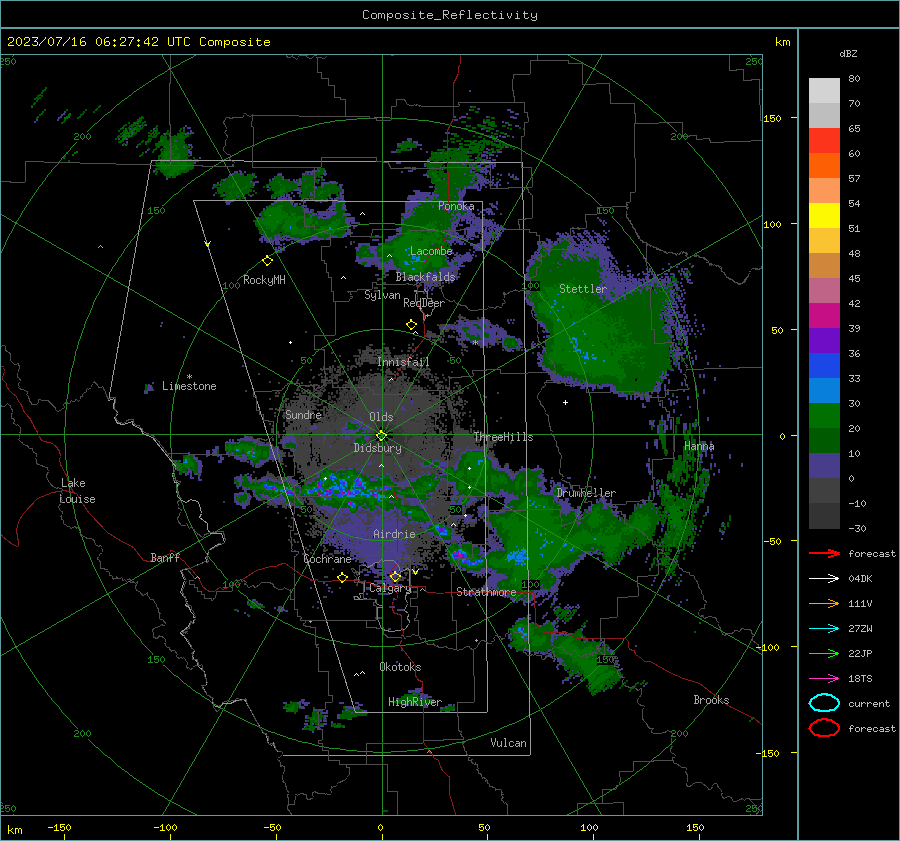Viewport: 900px width, 841px height.
Task: Select the 54 dBZ yellow color swatch
Action: click(x=824, y=215)
